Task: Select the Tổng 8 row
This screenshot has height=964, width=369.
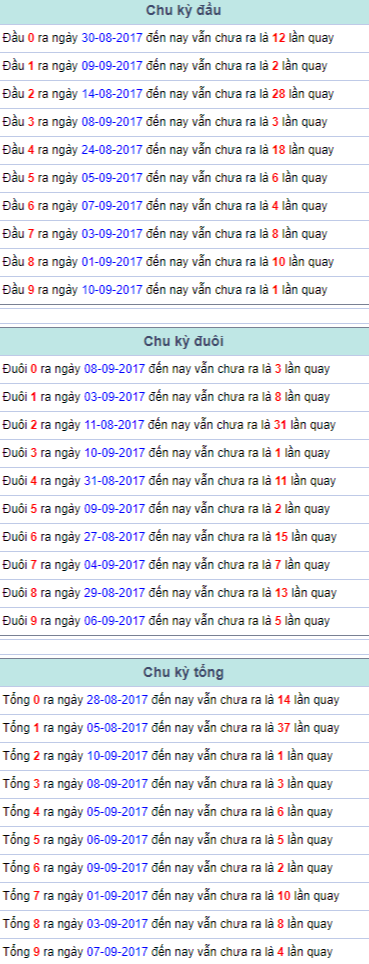Action: [x=184, y=924]
